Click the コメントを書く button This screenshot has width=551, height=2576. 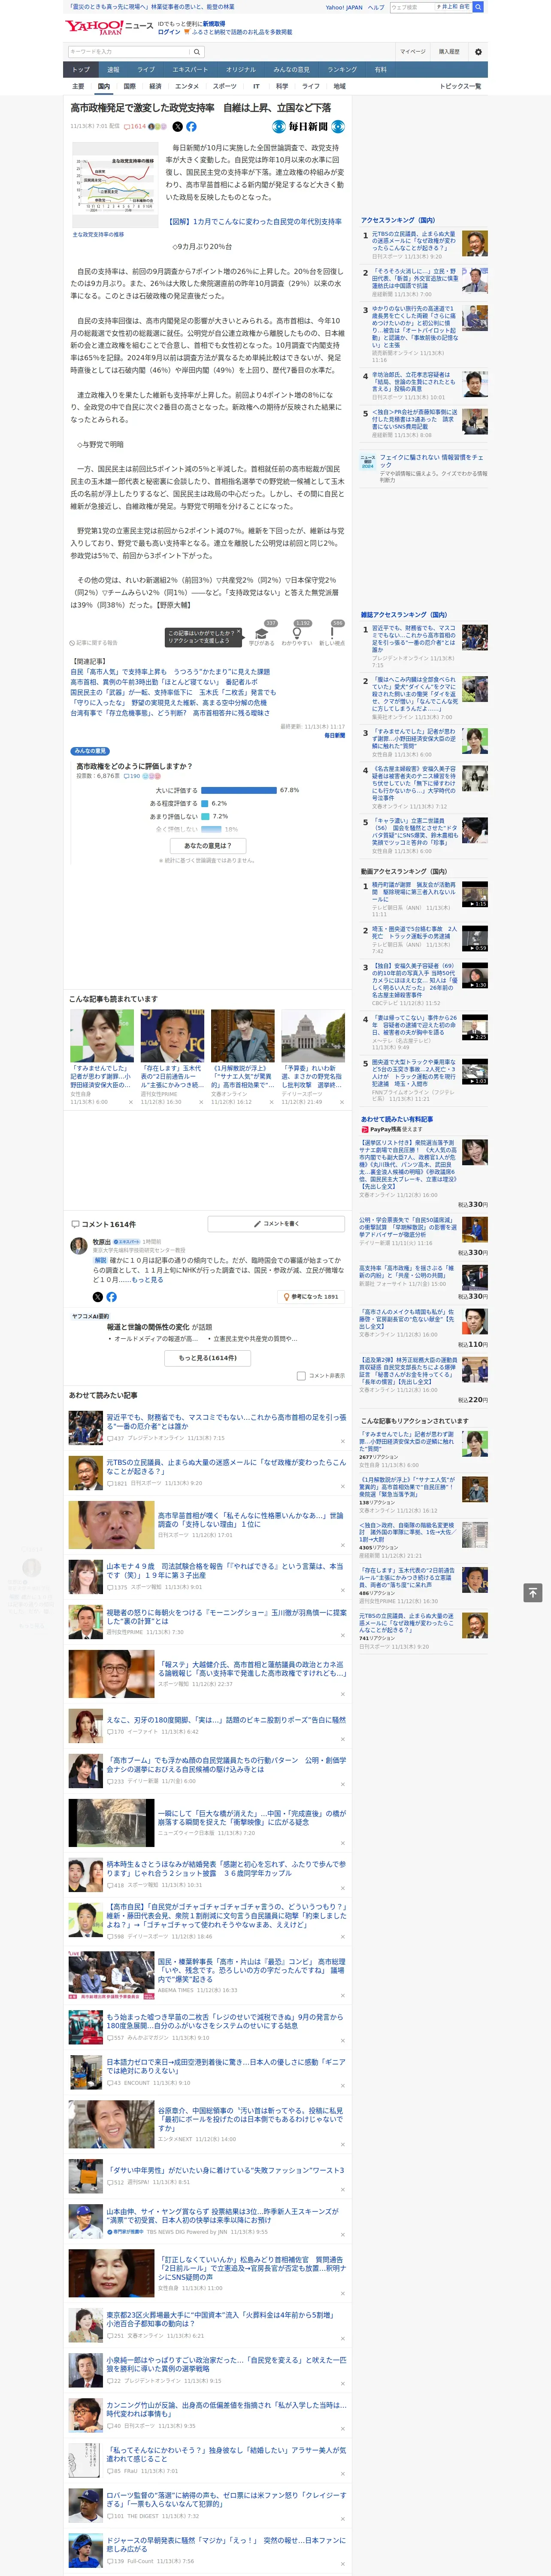click(x=276, y=1224)
